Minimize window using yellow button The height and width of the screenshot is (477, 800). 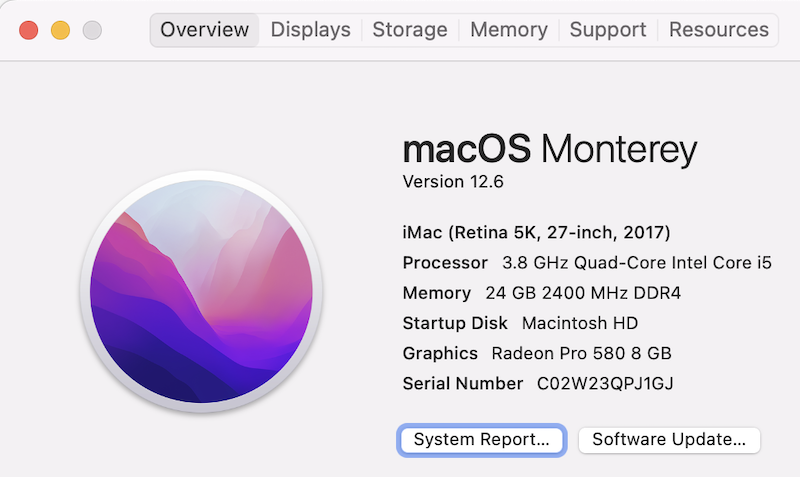(x=60, y=30)
